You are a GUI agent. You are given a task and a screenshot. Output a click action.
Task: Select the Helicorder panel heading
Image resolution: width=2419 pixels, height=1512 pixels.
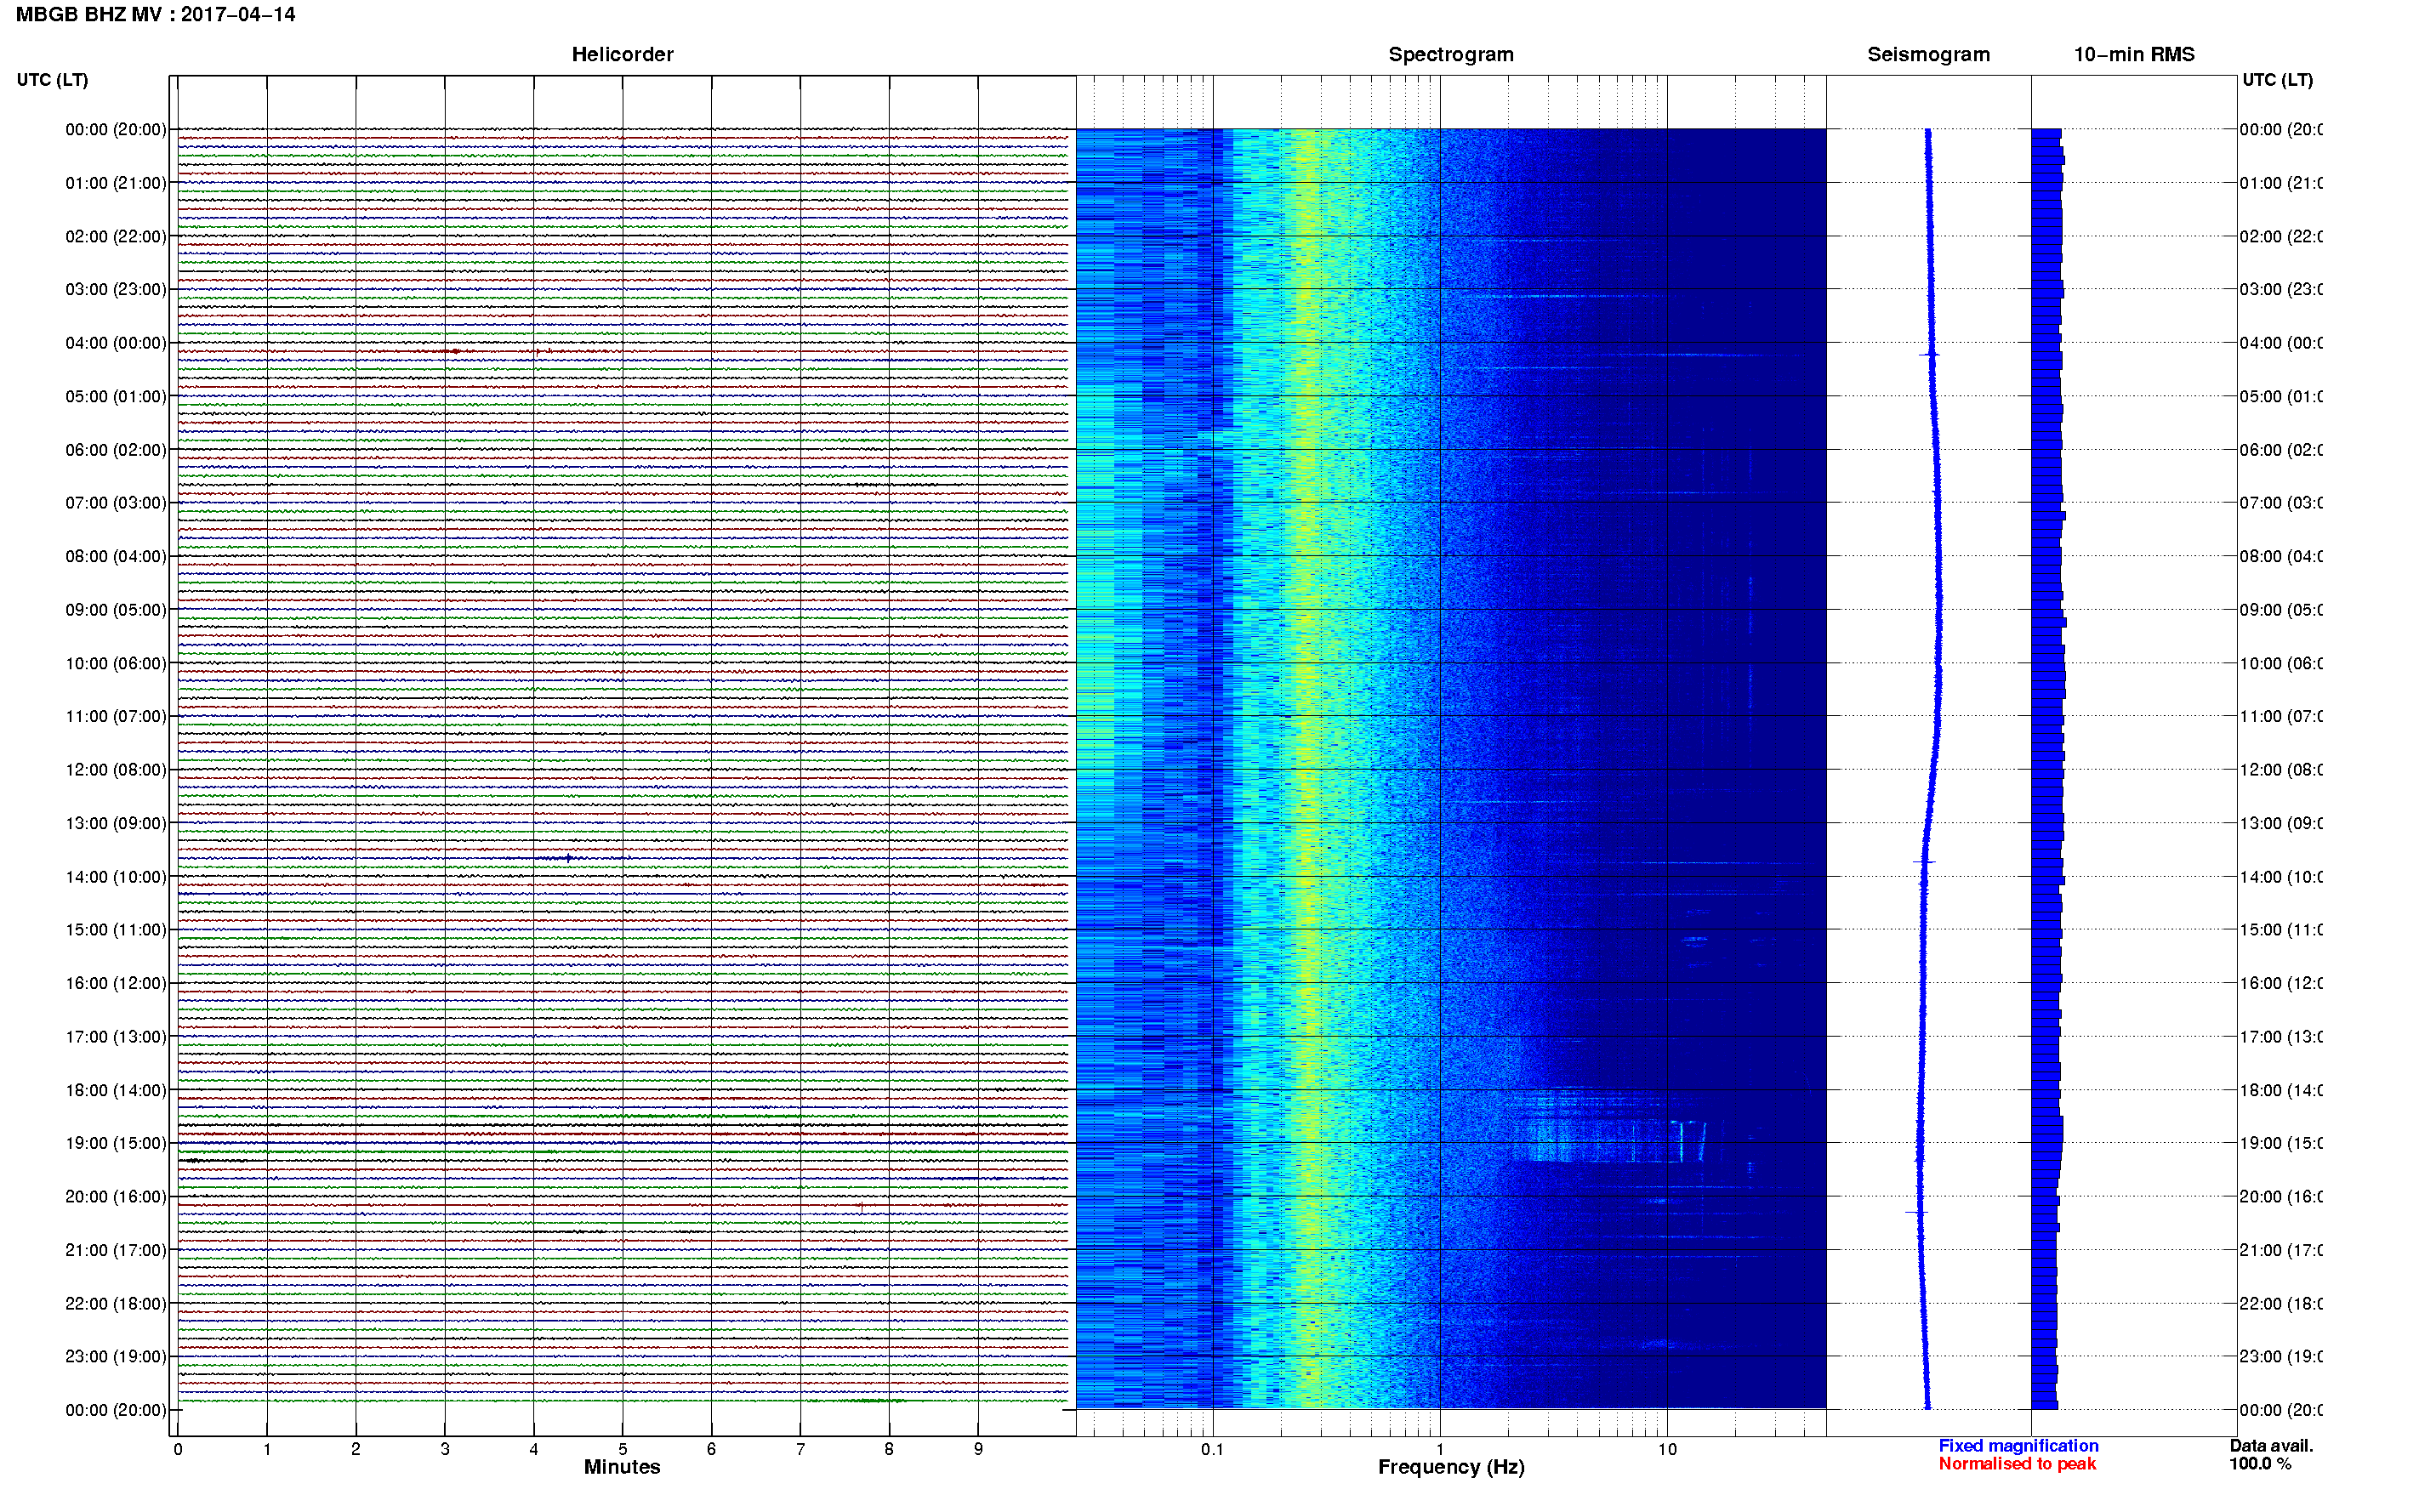click(622, 54)
